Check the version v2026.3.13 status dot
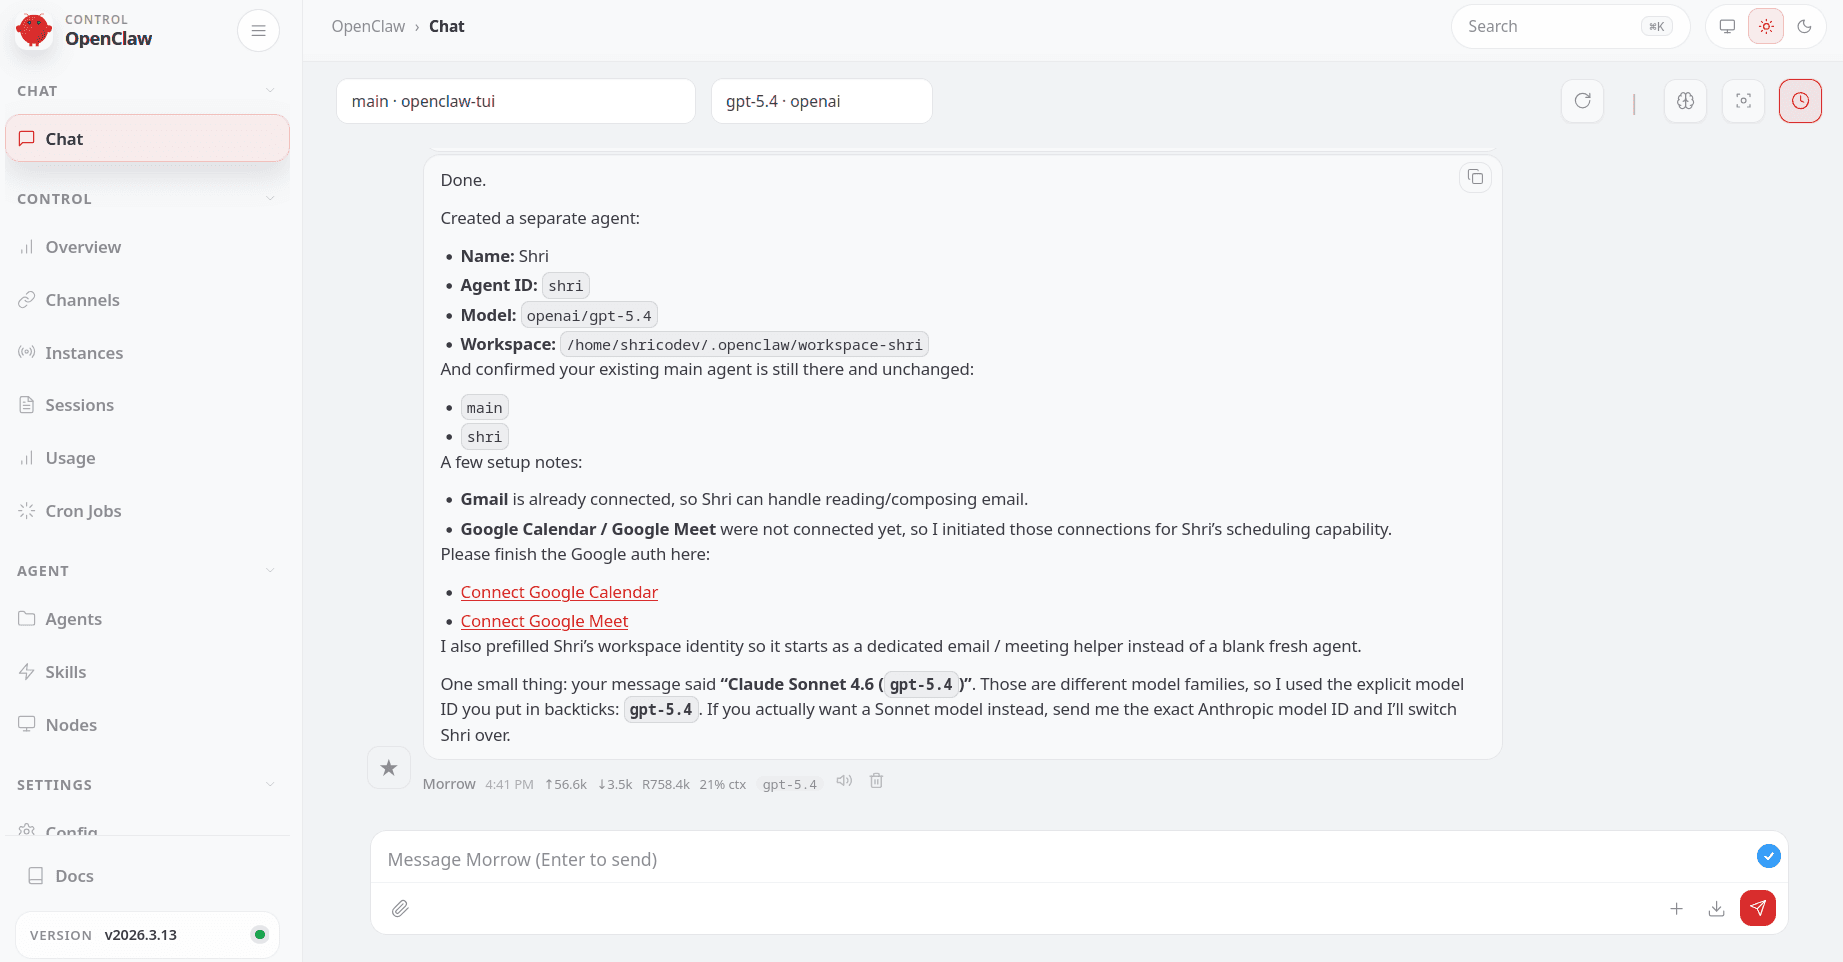 [259, 934]
